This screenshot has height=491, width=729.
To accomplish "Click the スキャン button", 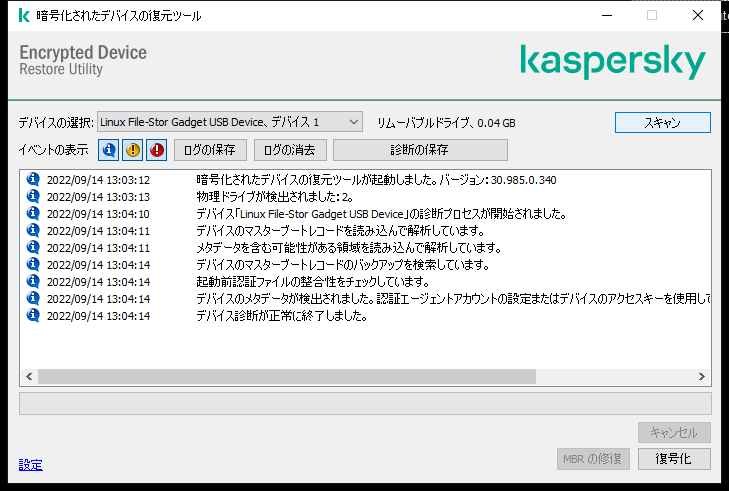I will click(x=663, y=123).
